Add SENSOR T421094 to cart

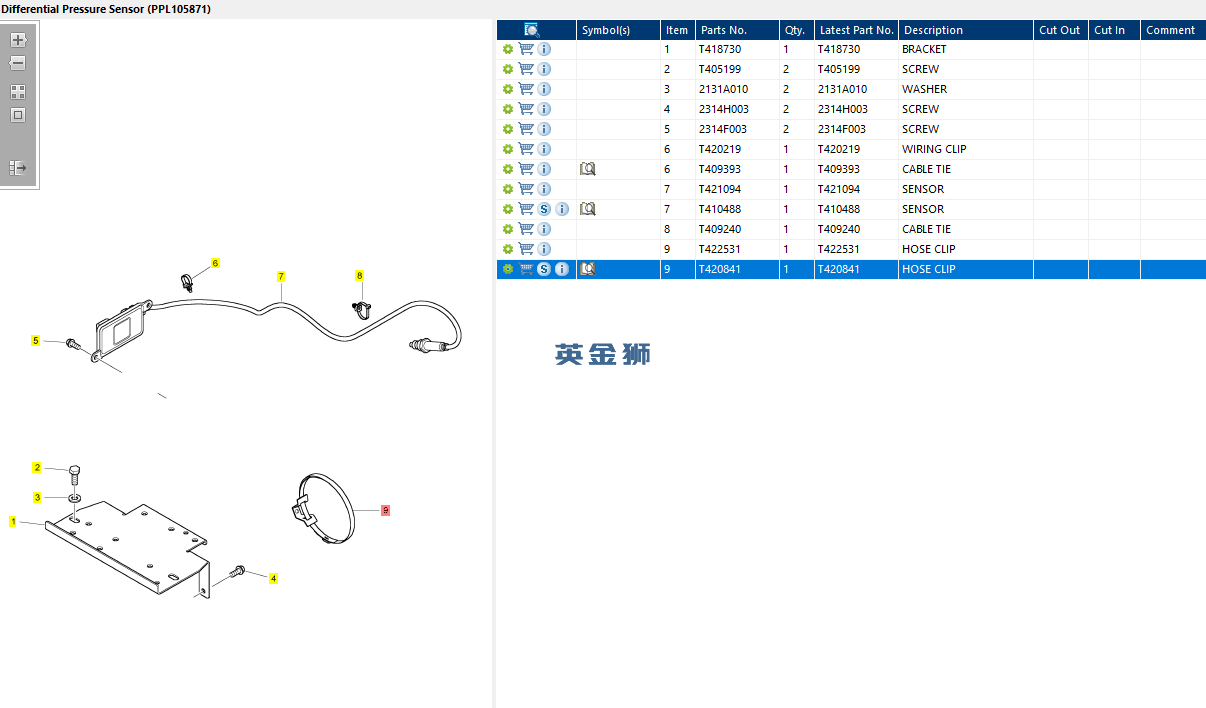click(526, 189)
